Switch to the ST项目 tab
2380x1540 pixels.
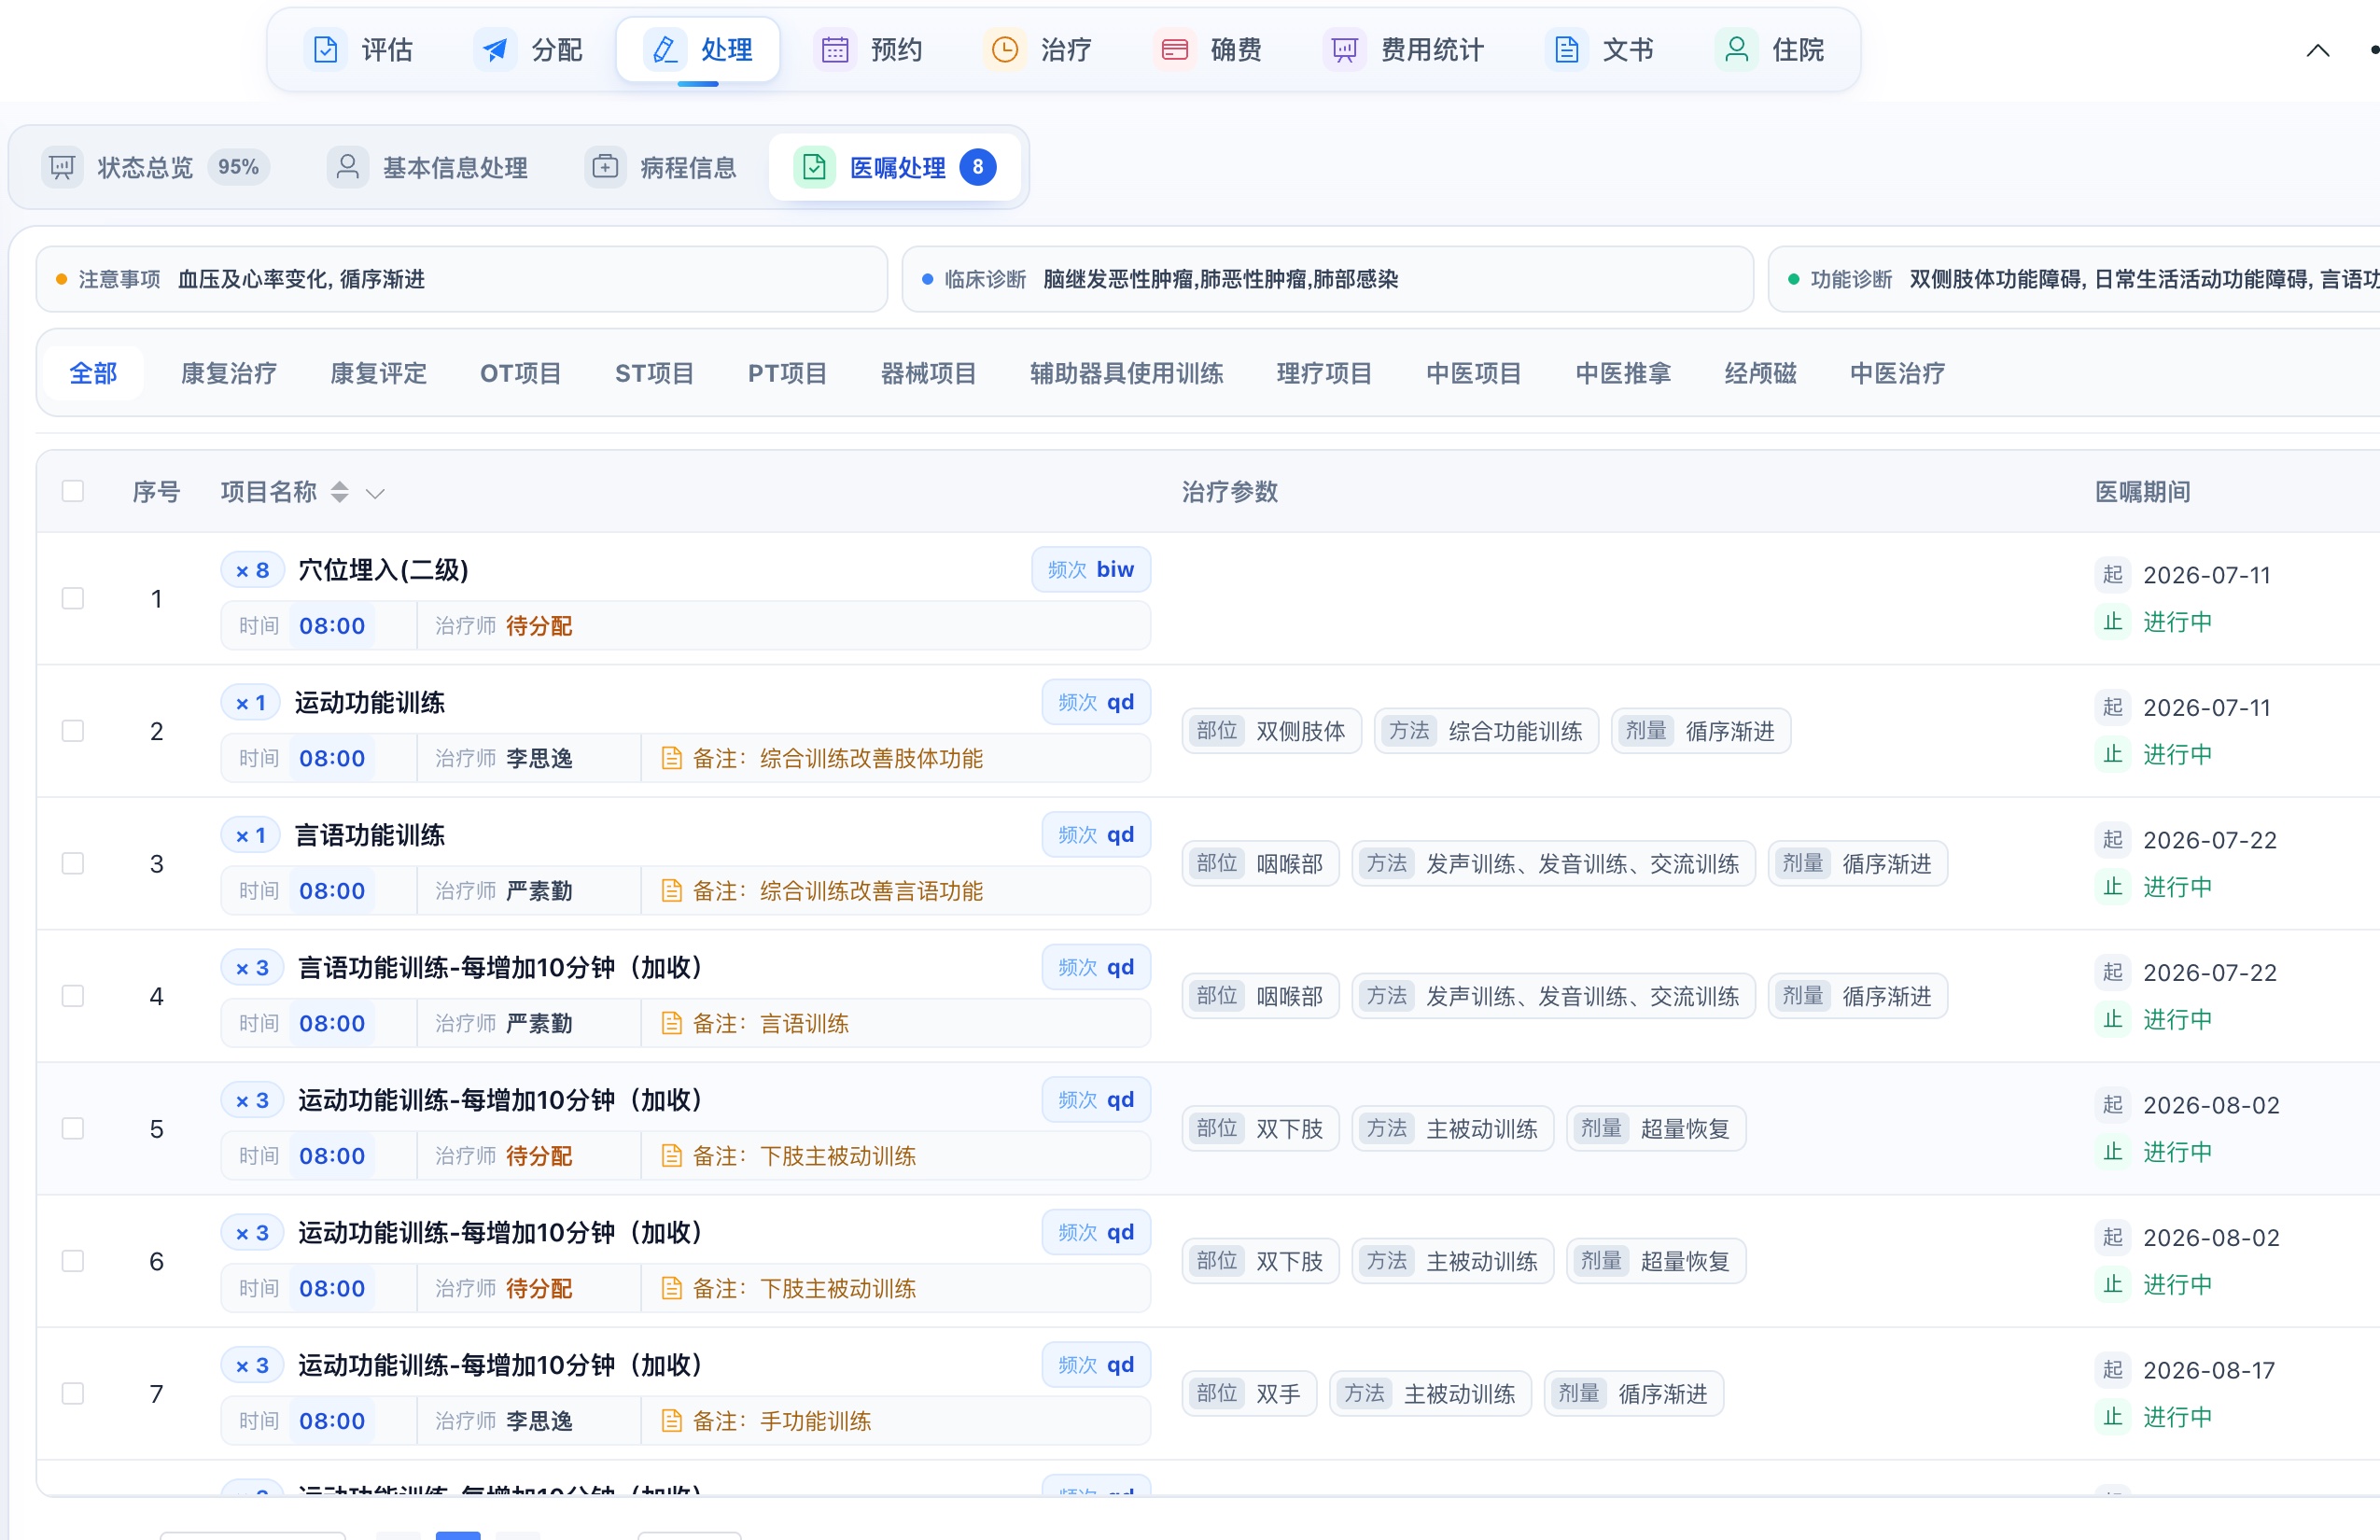click(x=654, y=373)
